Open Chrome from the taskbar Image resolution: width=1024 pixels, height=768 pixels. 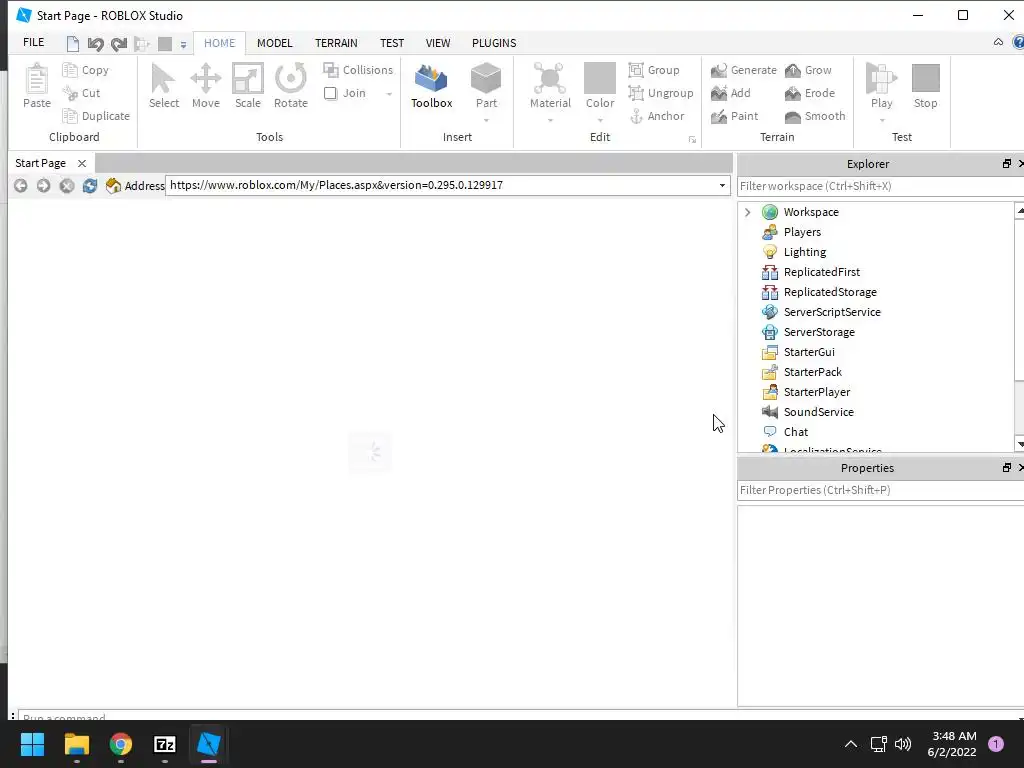pos(121,744)
